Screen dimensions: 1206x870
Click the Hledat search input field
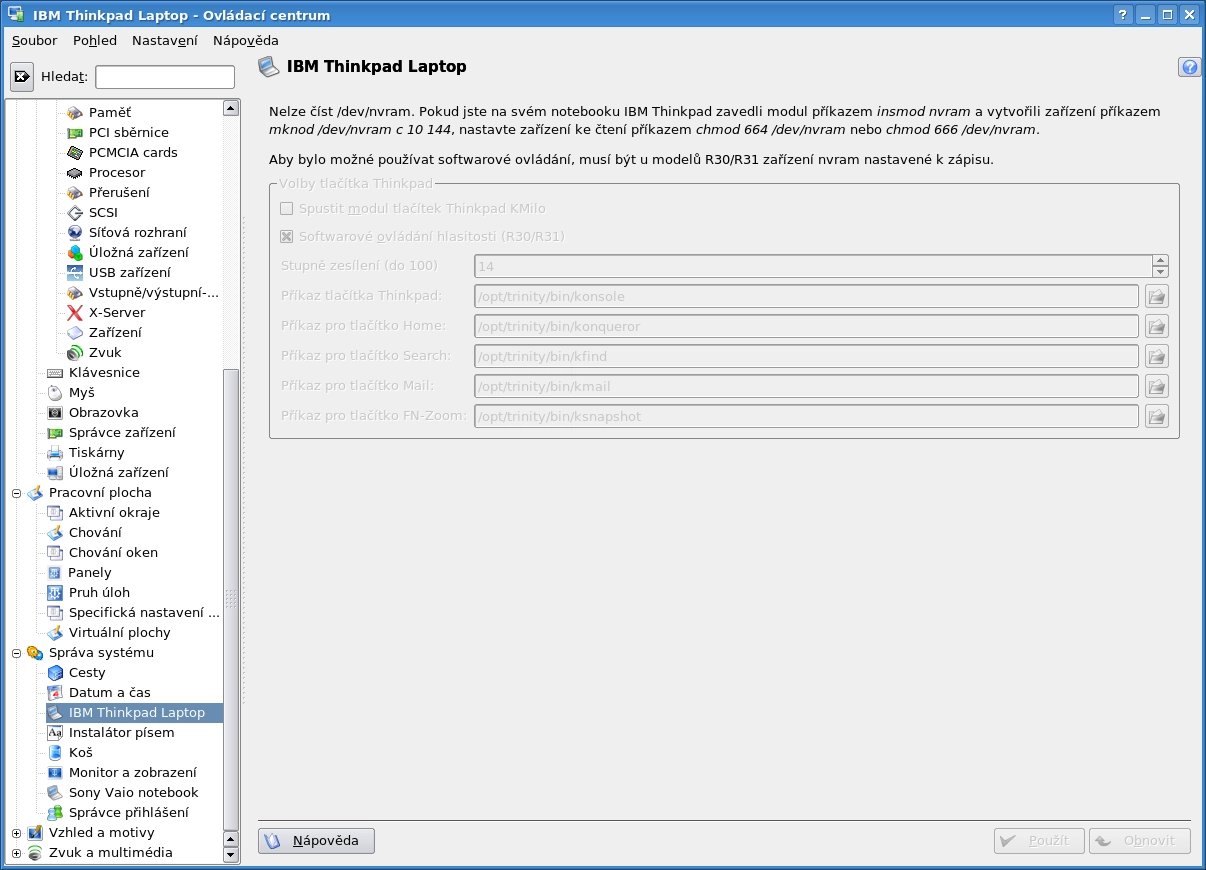click(x=165, y=77)
